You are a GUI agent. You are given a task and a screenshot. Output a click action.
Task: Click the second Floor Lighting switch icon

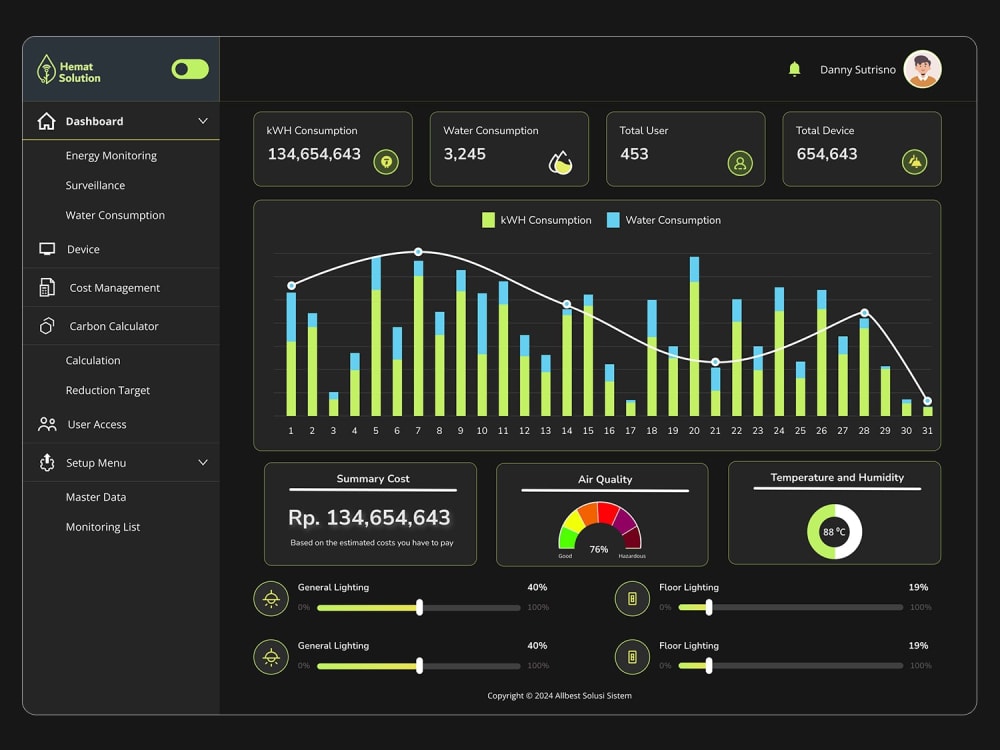[632, 657]
